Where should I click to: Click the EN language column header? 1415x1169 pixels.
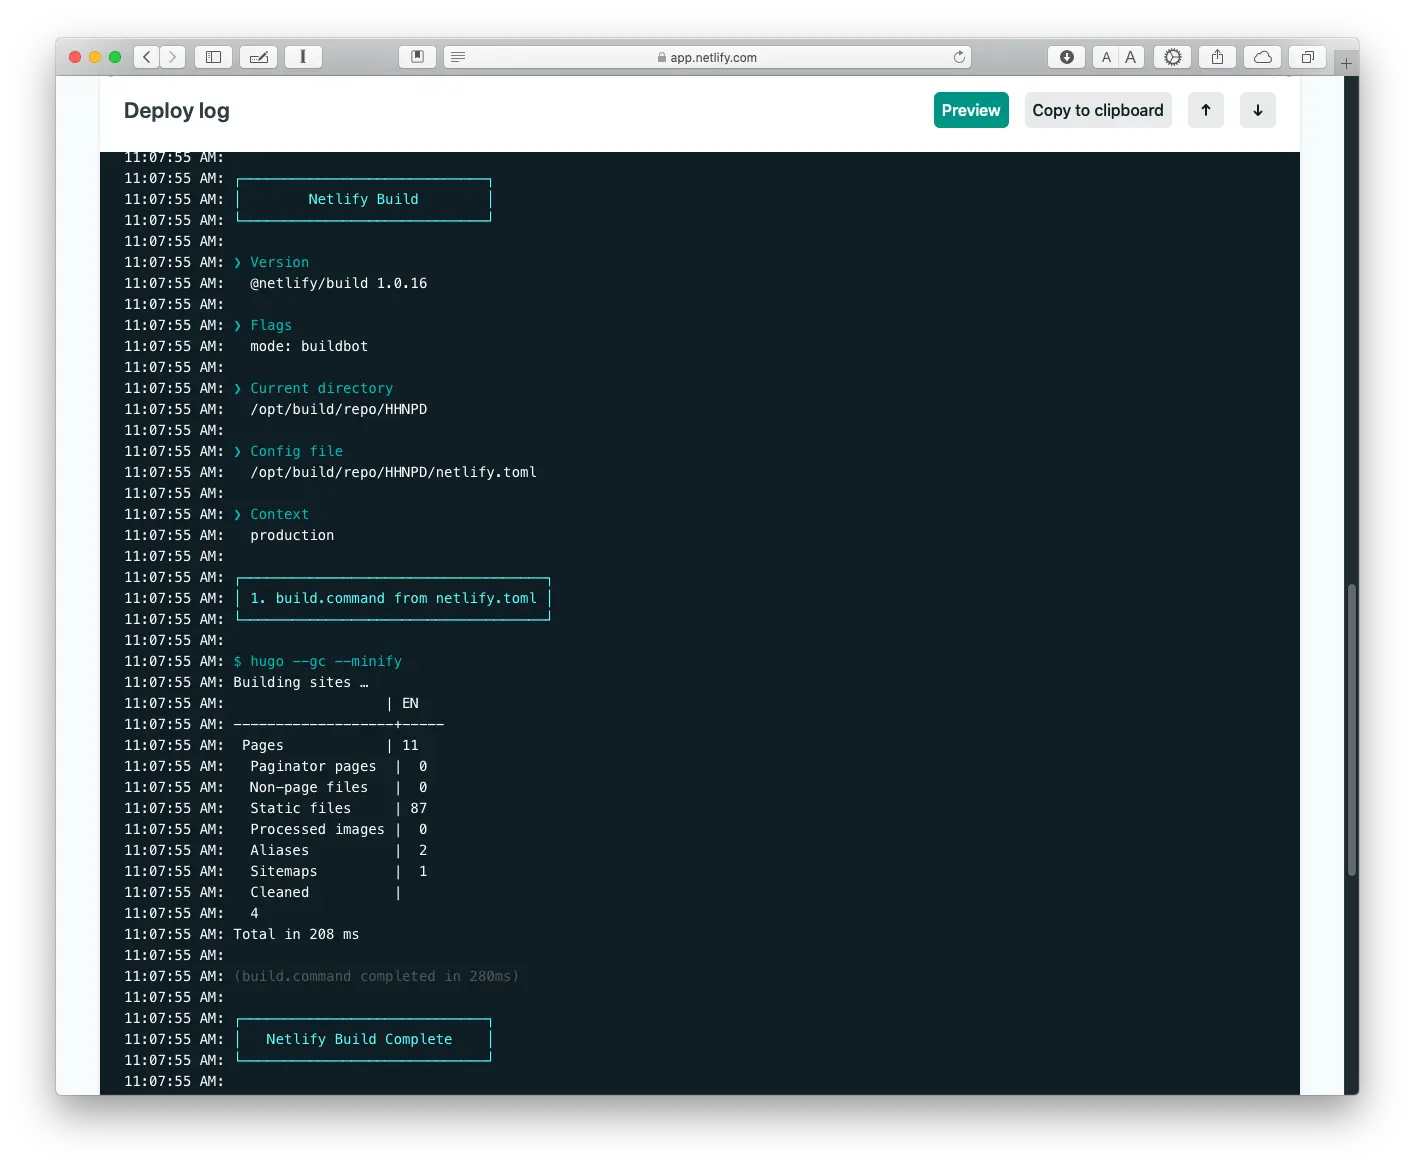410,703
